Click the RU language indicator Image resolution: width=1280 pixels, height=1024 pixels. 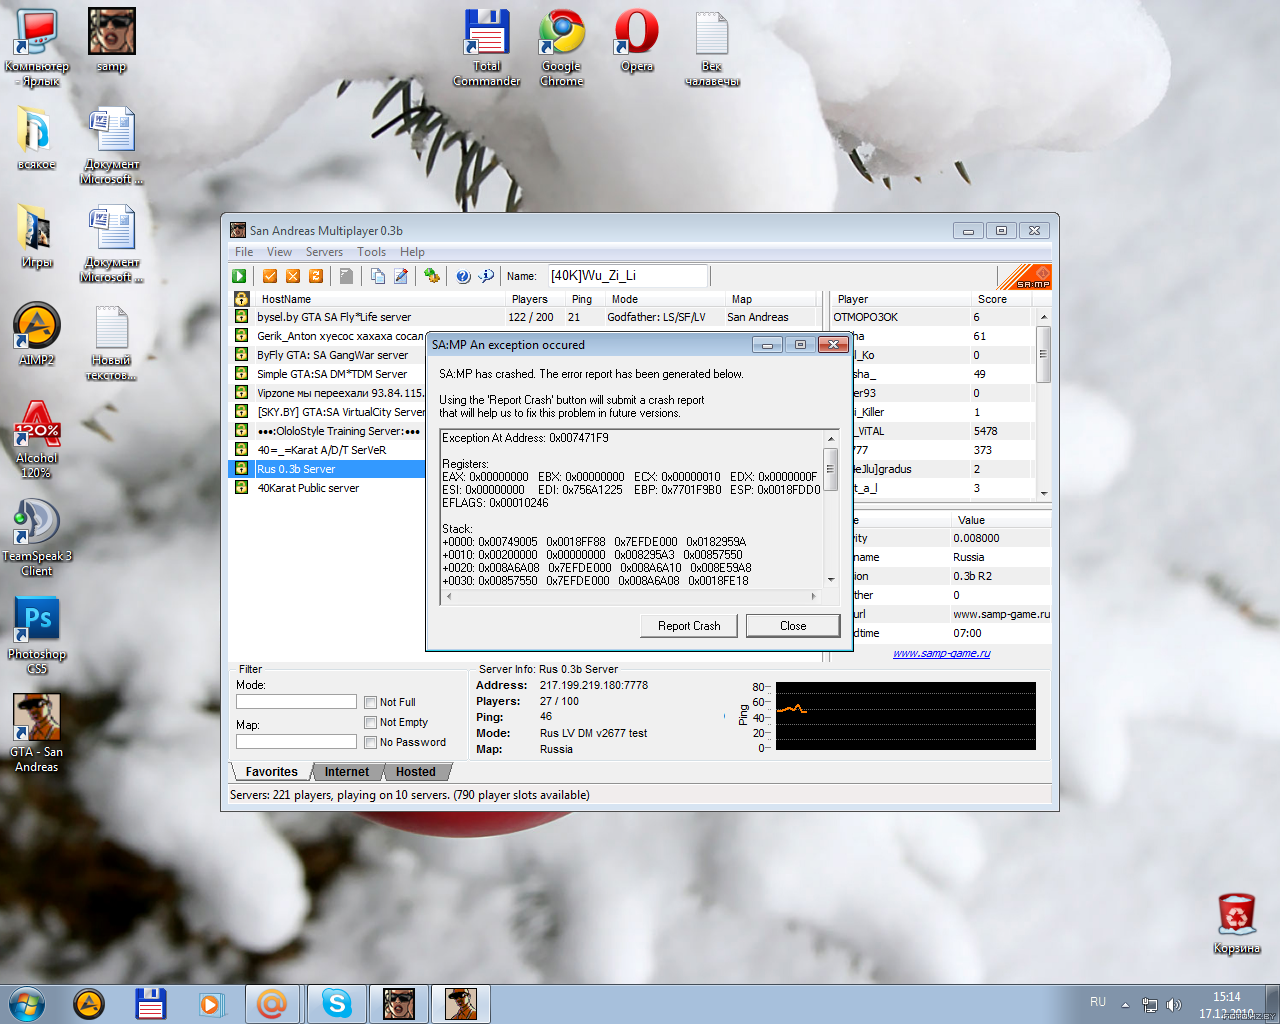point(1098,1002)
